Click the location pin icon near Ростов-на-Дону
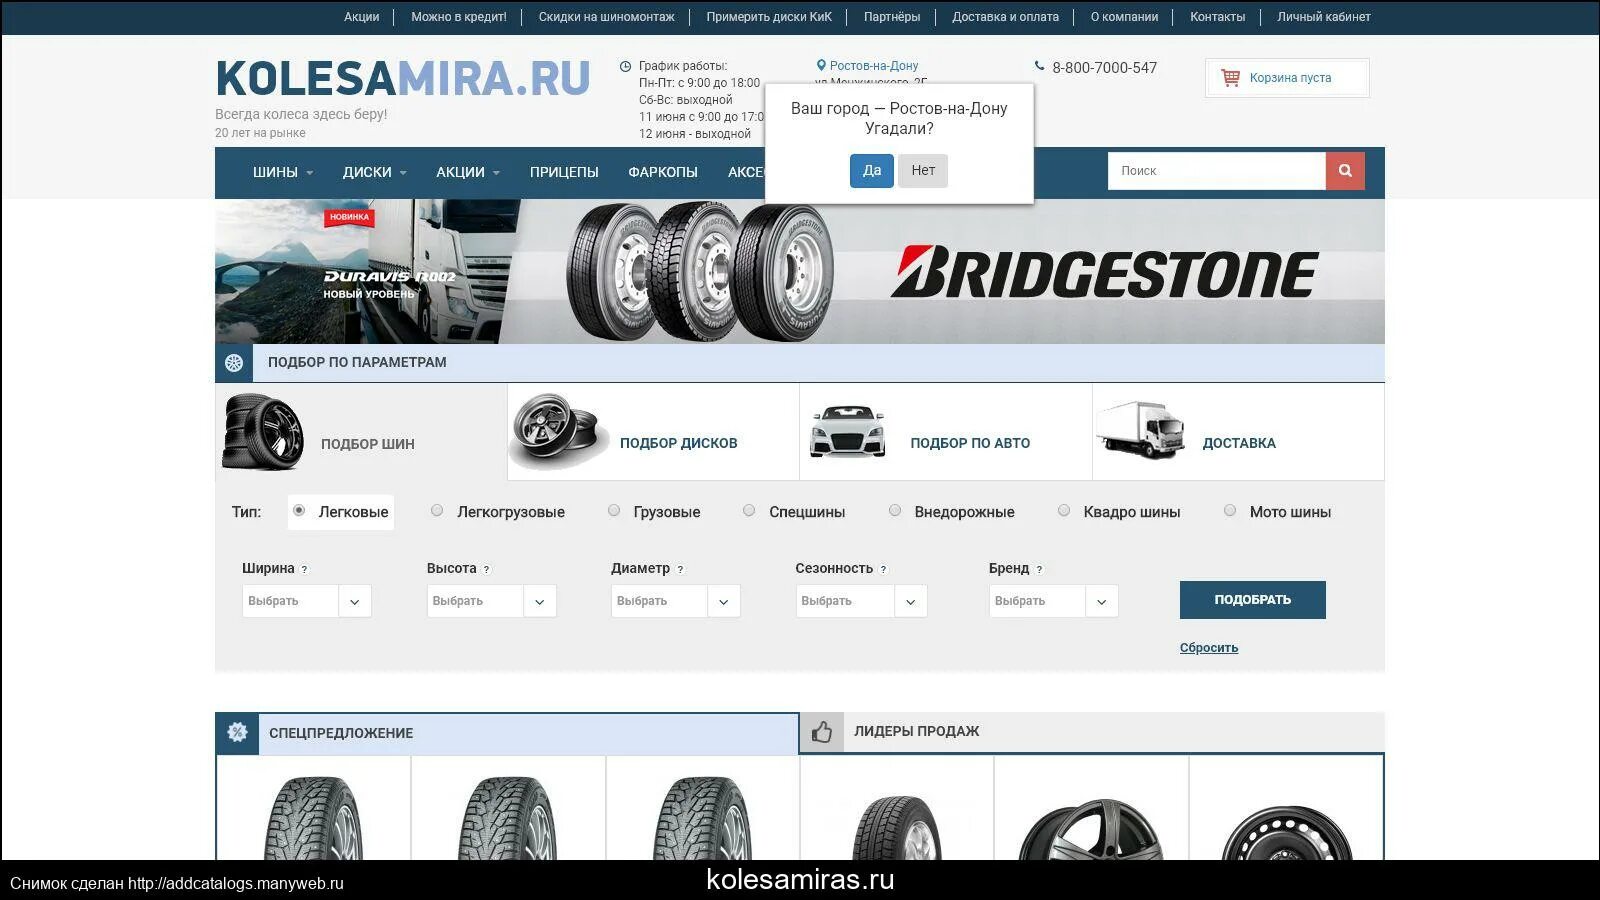This screenshot has width=1600, height=900. (x=821, y=65)
